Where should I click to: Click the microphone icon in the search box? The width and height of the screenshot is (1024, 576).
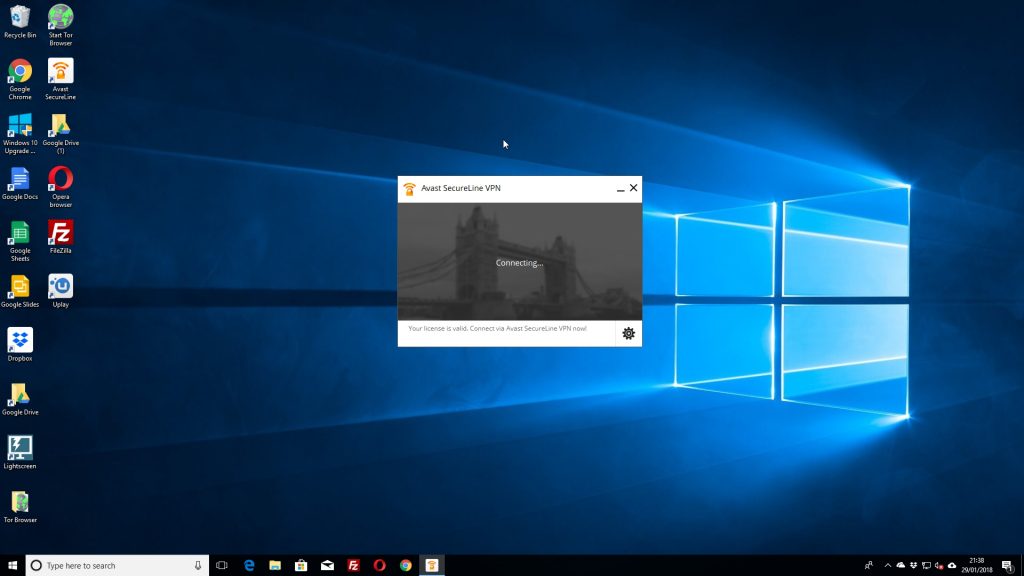(198, 566)
